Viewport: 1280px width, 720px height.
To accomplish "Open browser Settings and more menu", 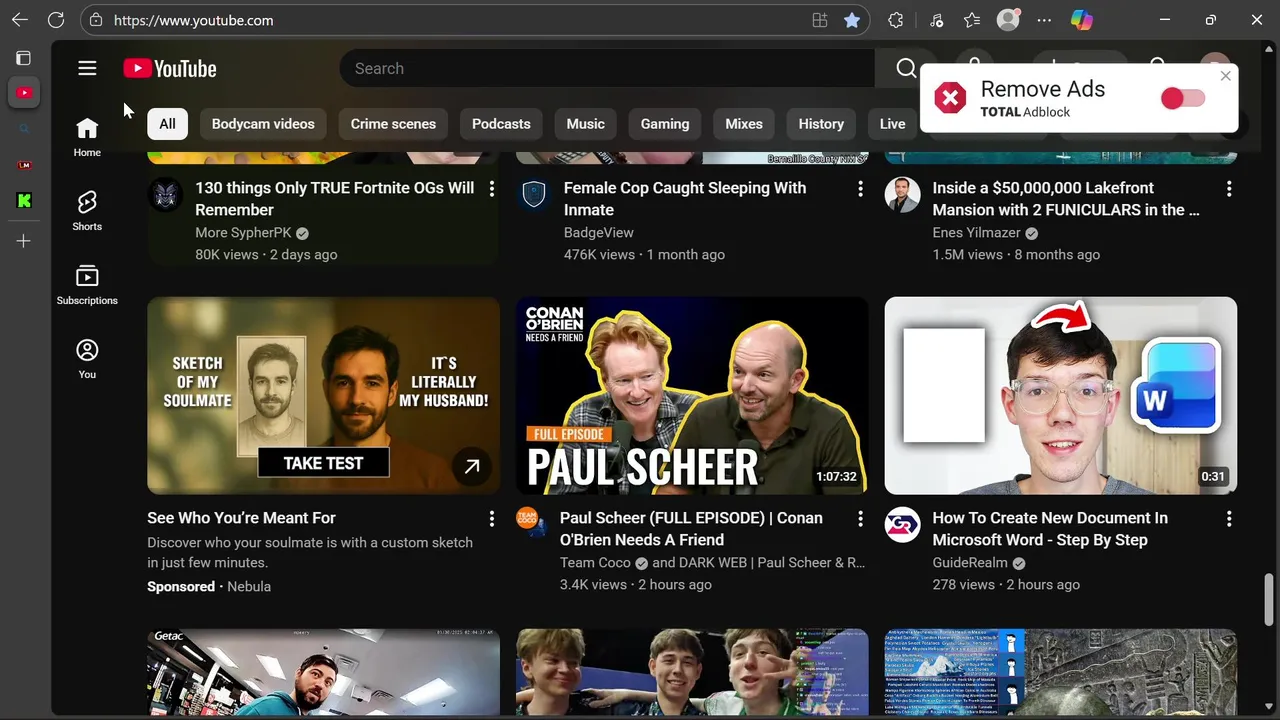I will 1044,20.
